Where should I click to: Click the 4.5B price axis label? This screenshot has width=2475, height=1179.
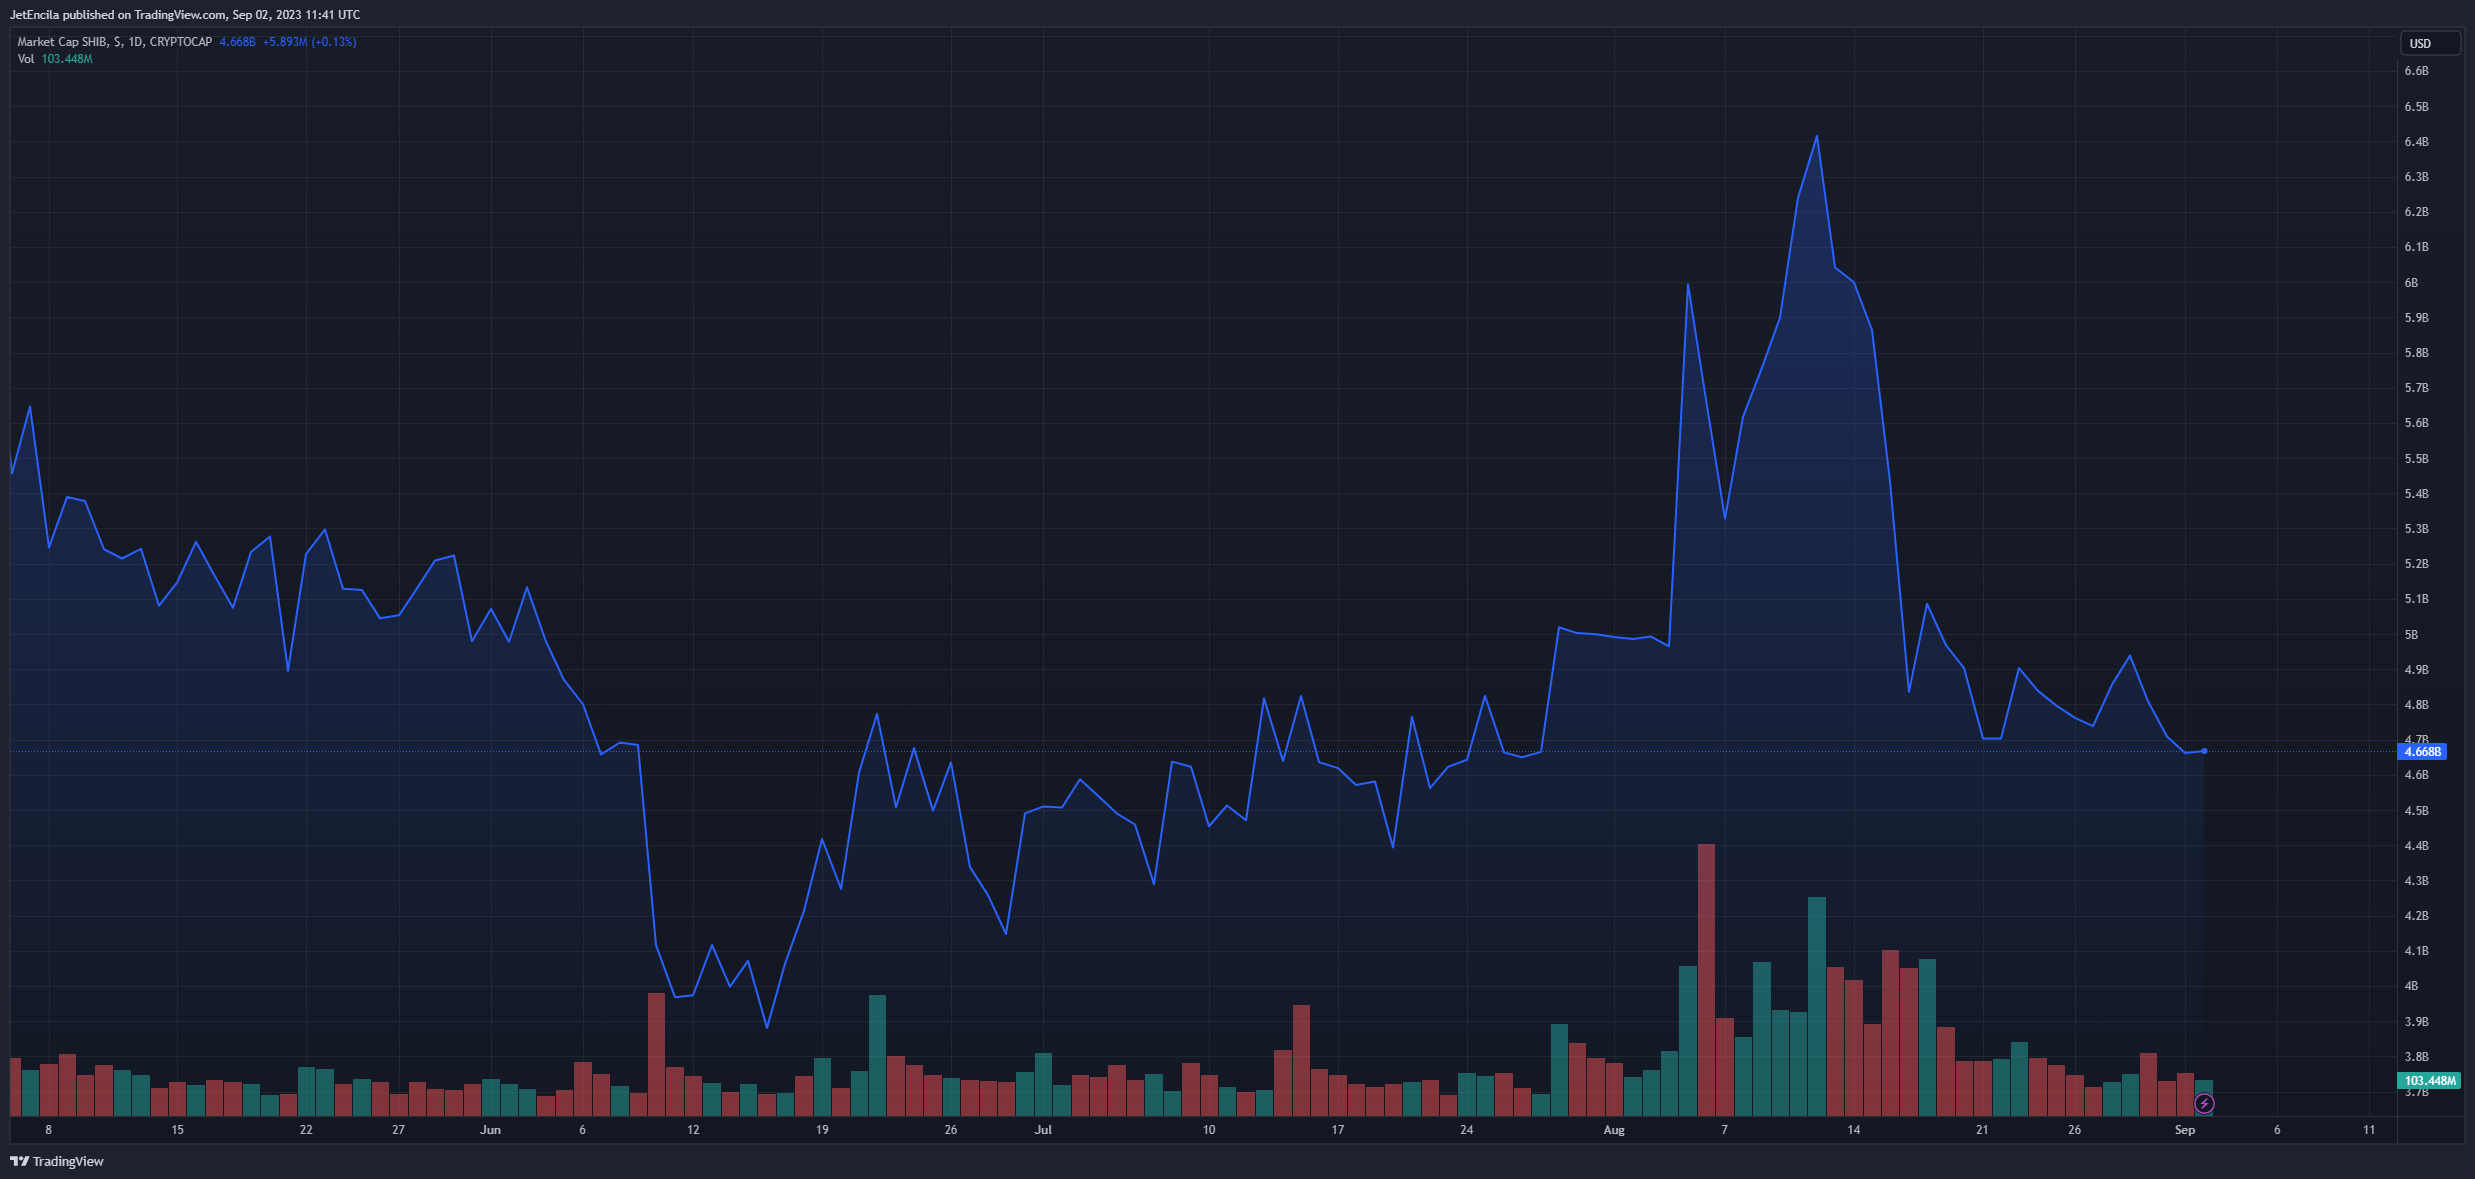(2416, 811)
